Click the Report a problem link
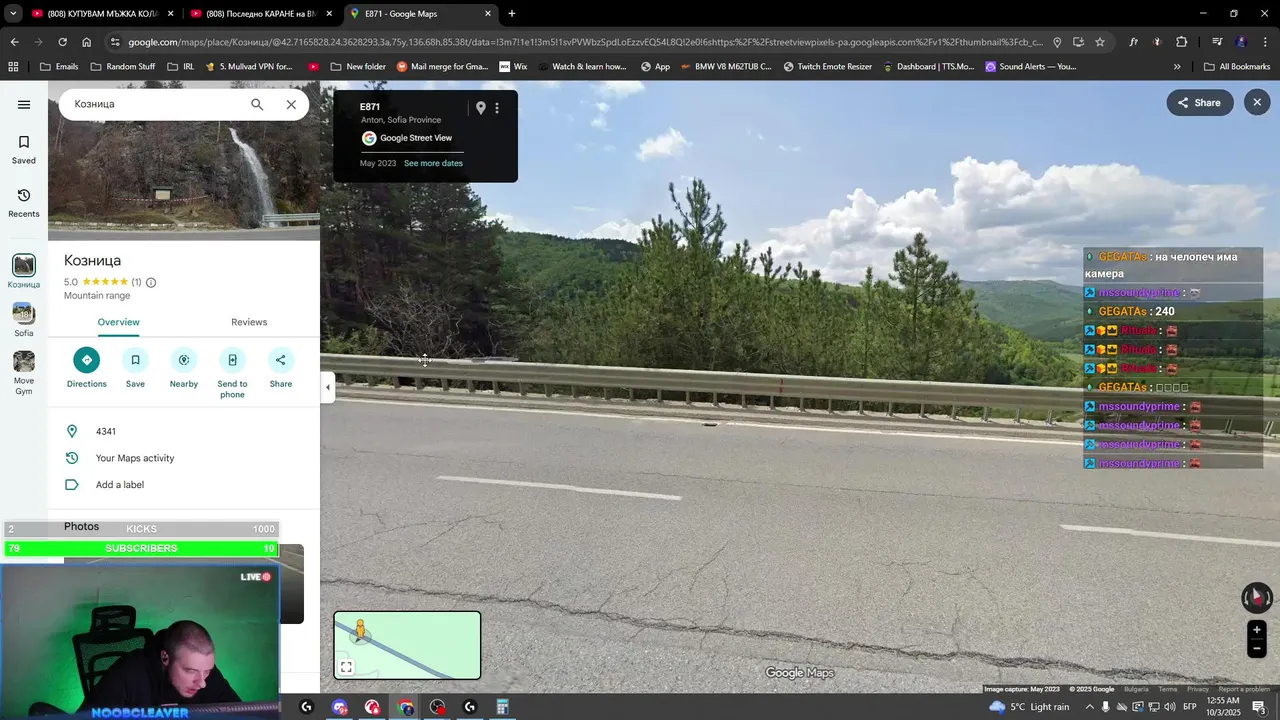 click(1244, 689)
